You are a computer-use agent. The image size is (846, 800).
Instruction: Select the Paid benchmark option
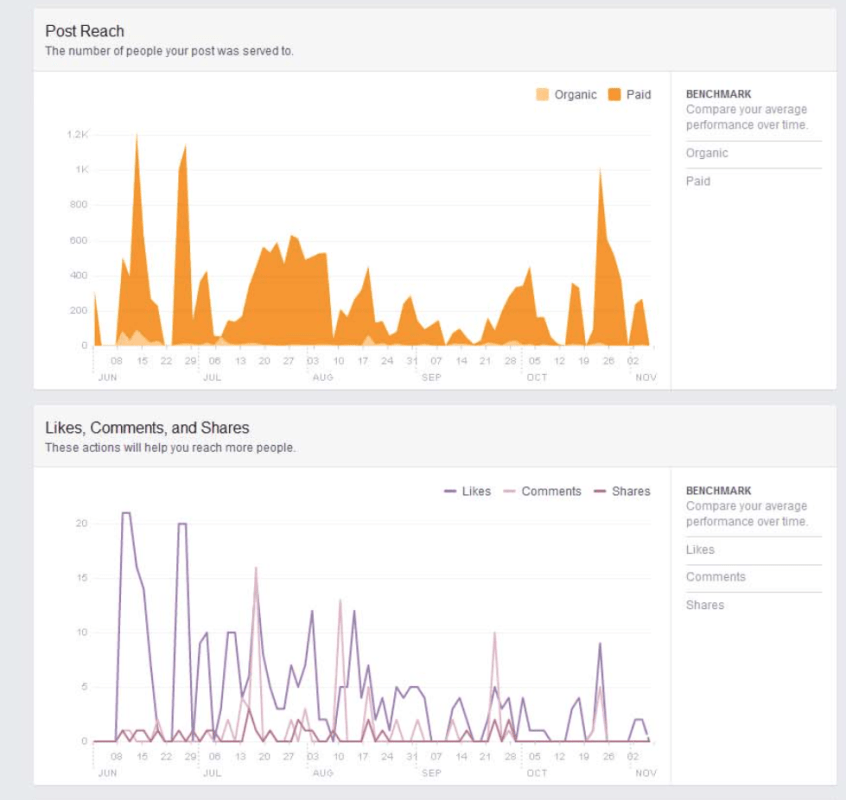pyautogui.click(x=698, y=181)
